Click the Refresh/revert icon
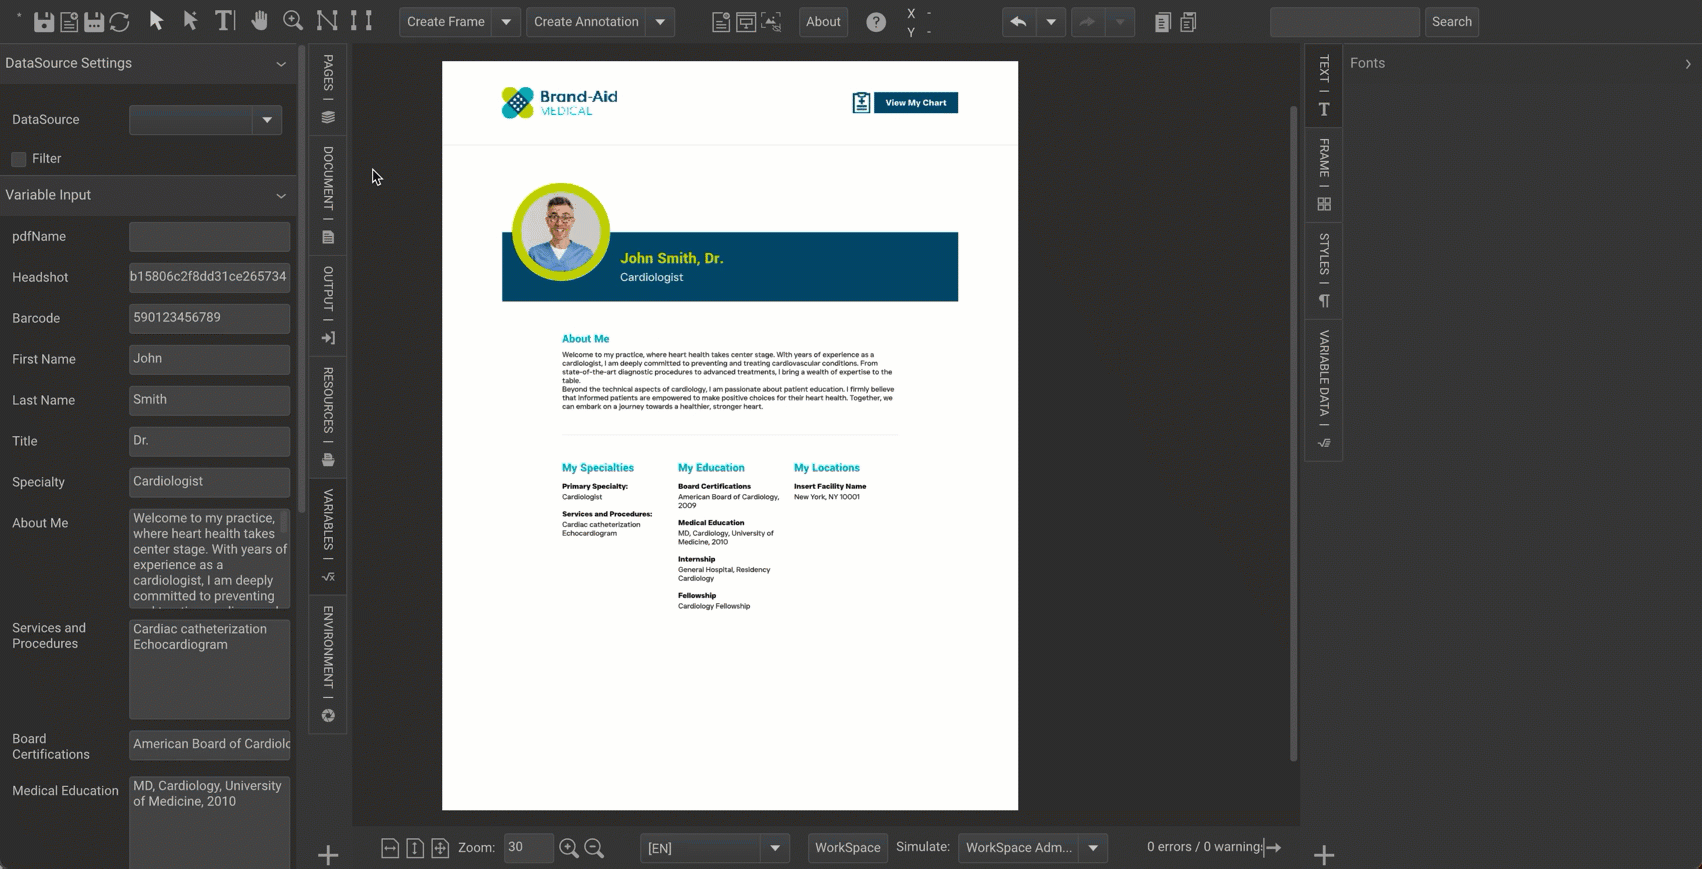This screenshot has width=1702, height=869. click(x=120, y=21)
